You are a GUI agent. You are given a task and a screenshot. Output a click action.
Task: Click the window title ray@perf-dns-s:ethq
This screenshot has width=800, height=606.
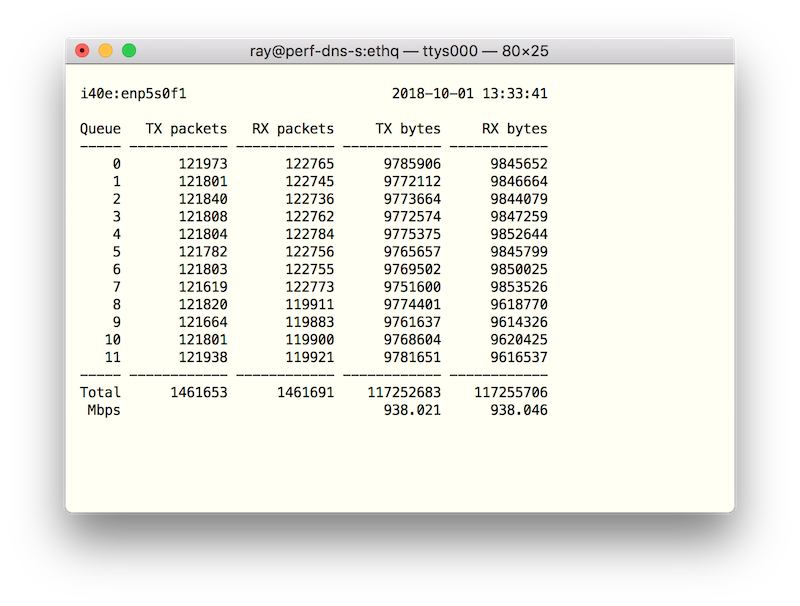[x=324, y=51]
